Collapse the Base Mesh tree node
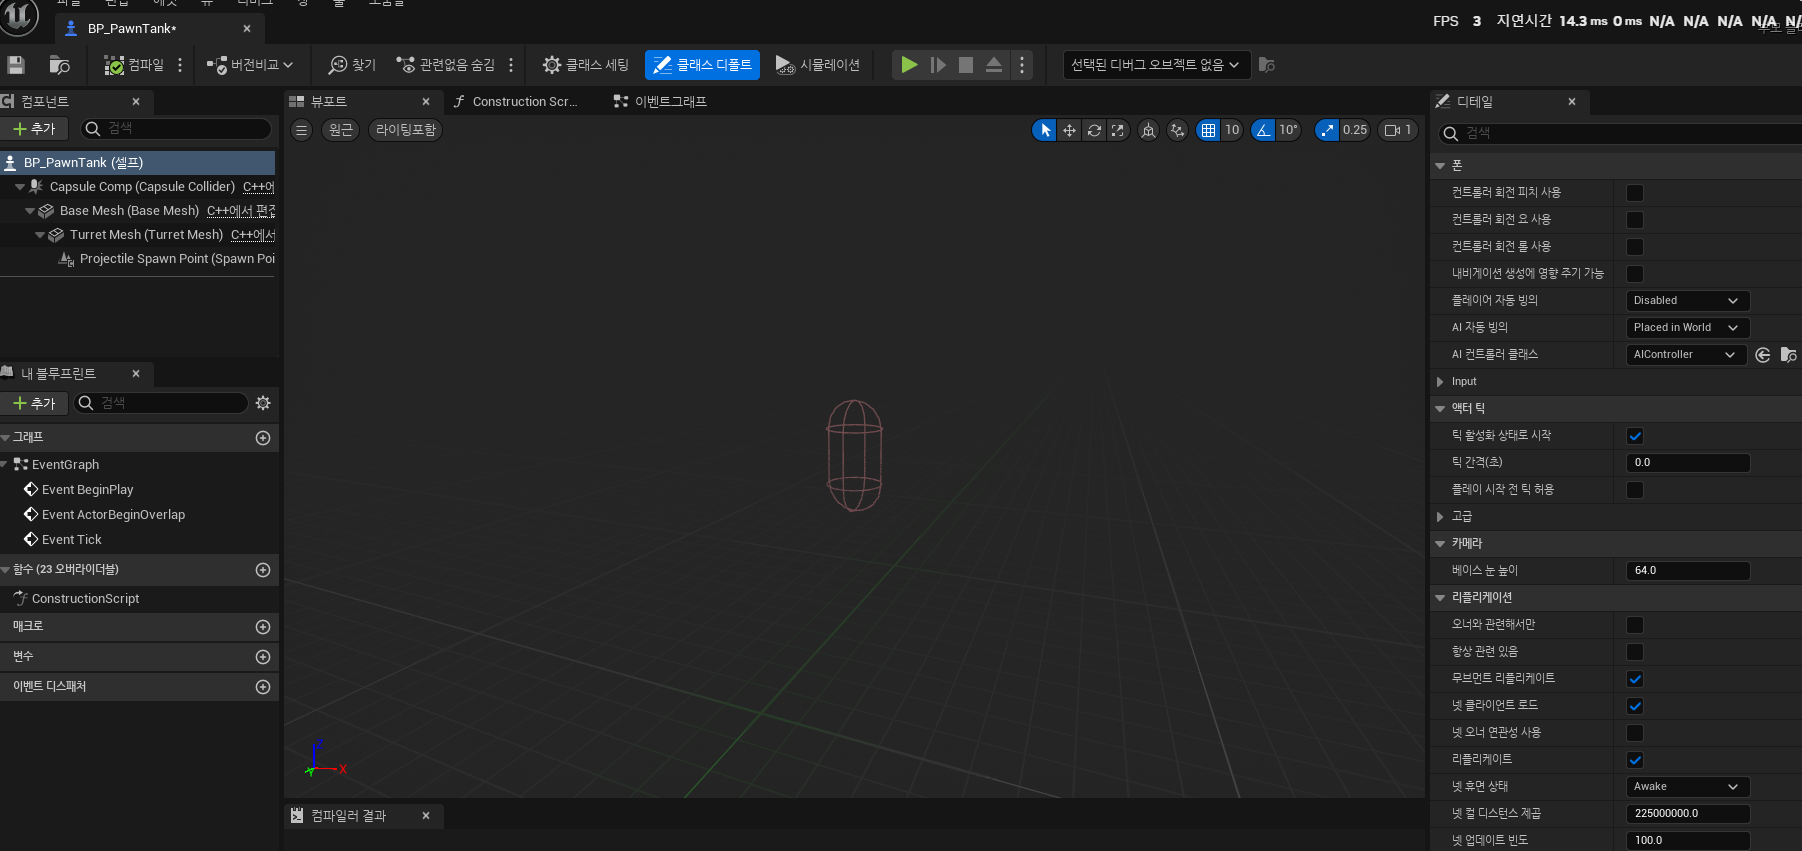 [30, 211]
